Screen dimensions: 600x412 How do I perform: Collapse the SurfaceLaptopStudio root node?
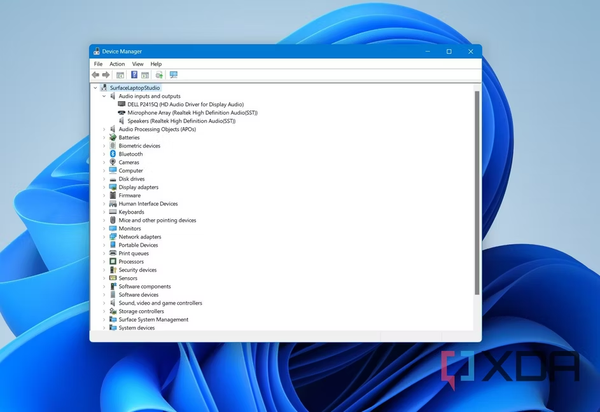95,88
